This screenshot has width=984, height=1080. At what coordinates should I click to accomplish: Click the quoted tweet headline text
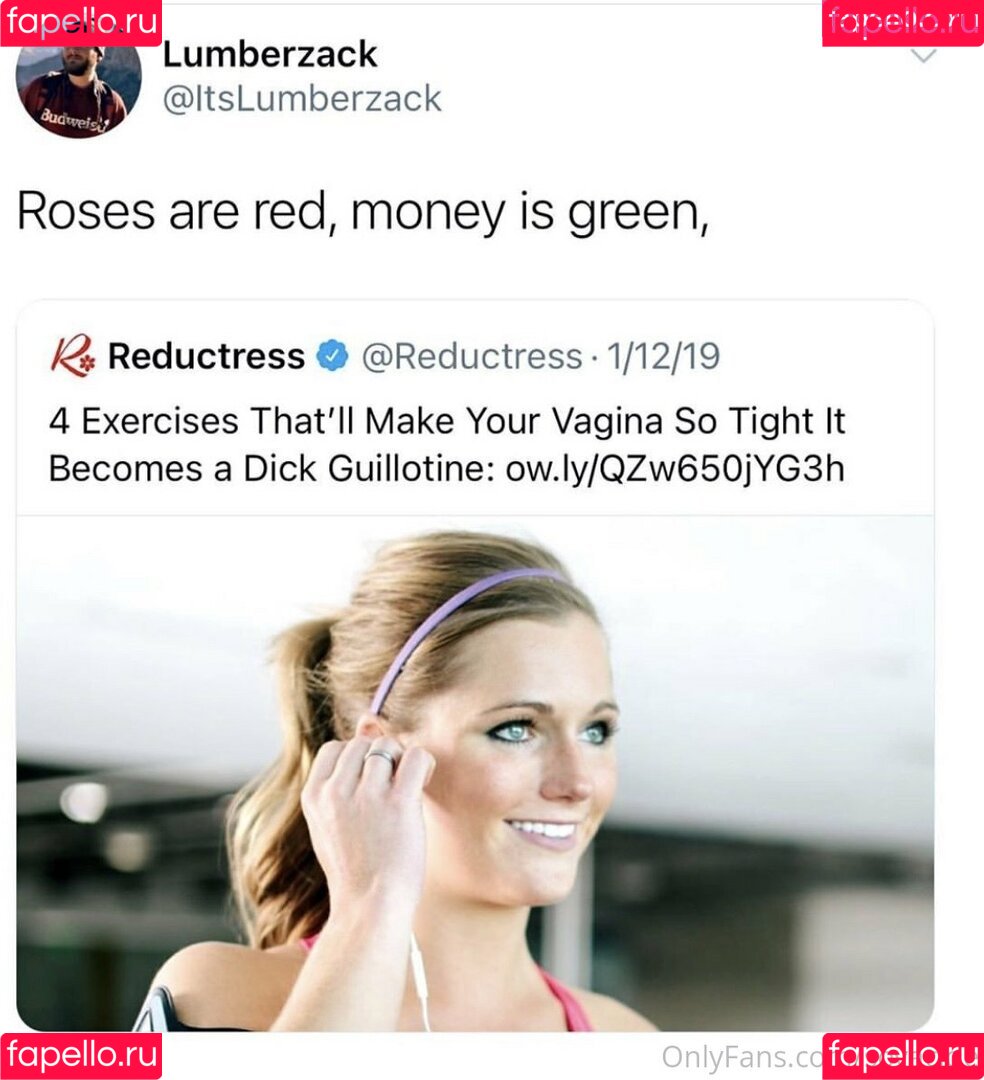(x=447, y=444)
